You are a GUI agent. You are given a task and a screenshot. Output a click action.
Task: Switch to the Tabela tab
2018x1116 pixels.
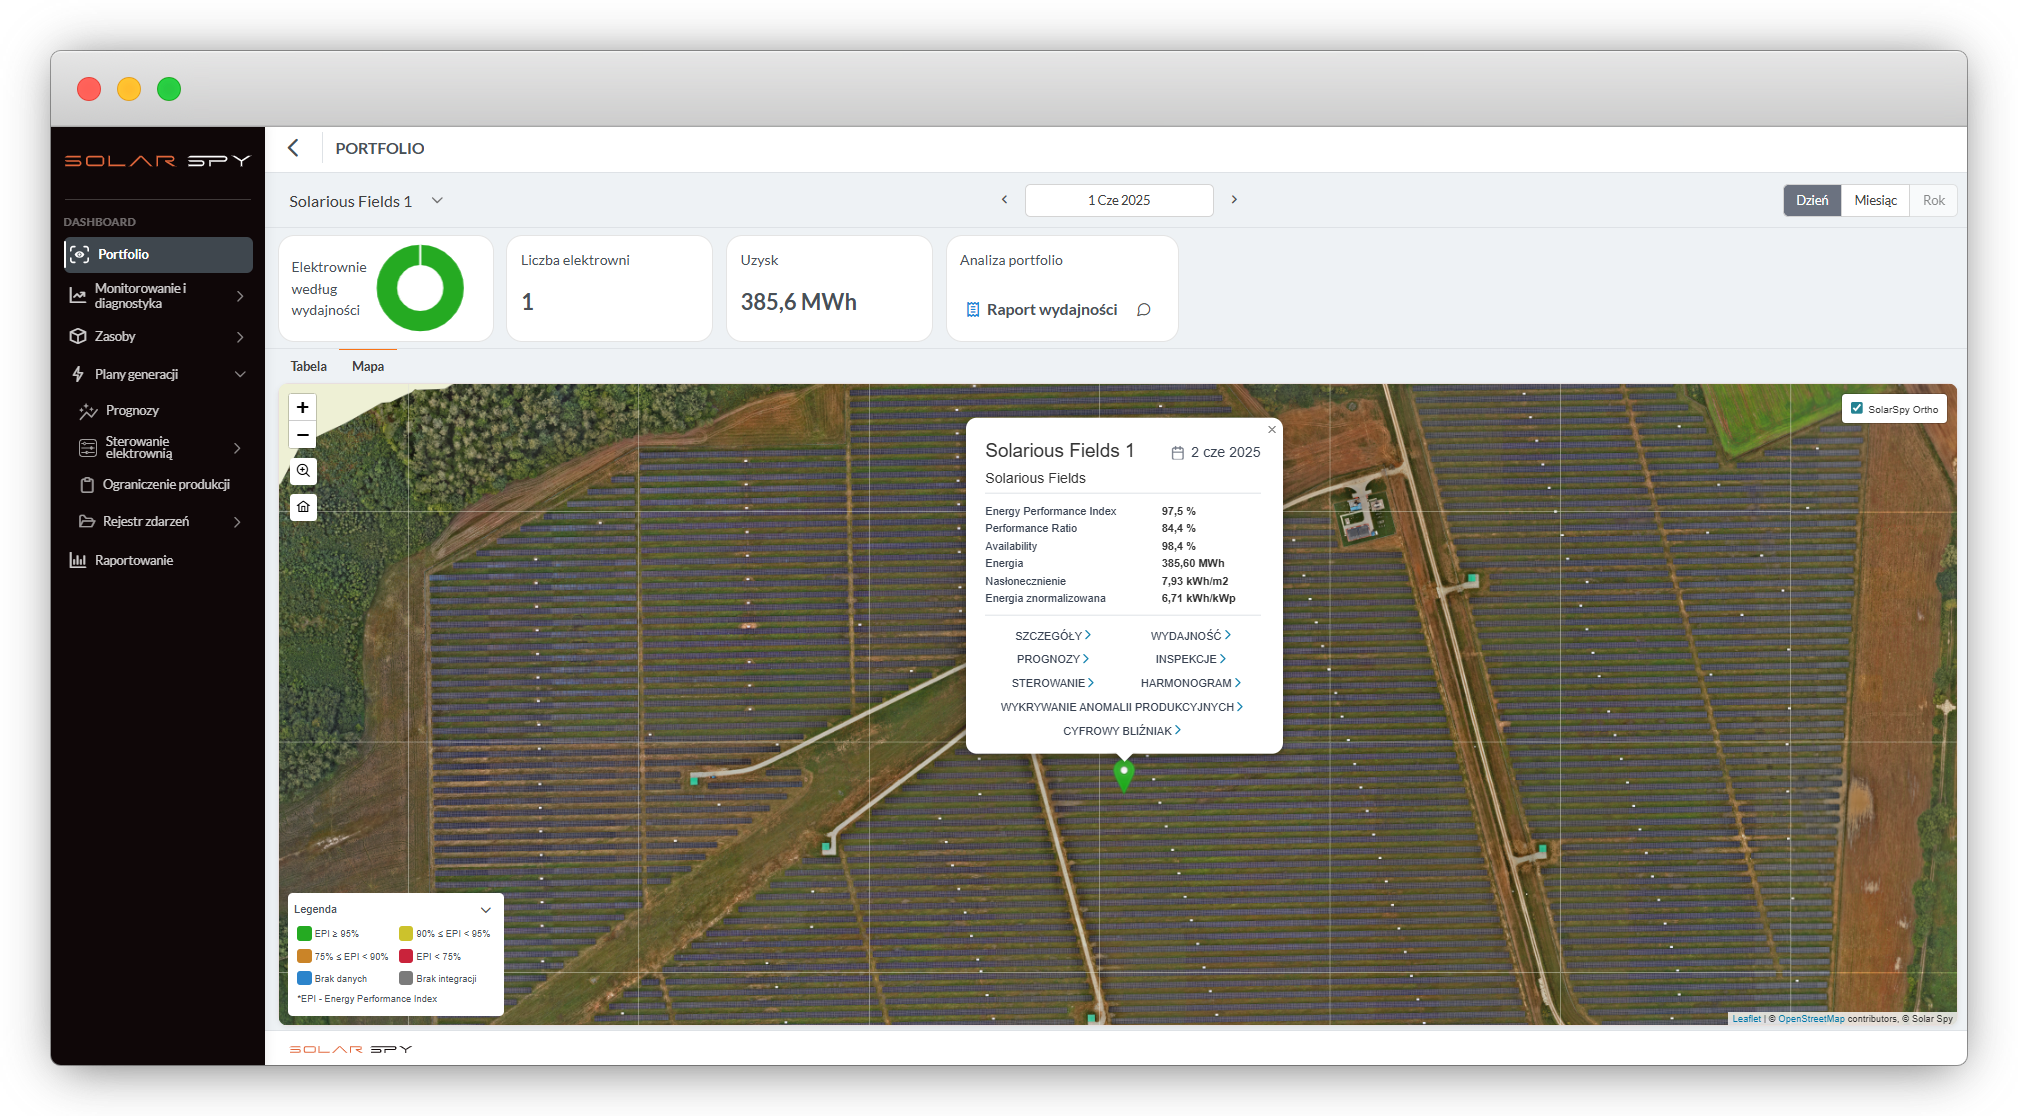click(308, 366)
